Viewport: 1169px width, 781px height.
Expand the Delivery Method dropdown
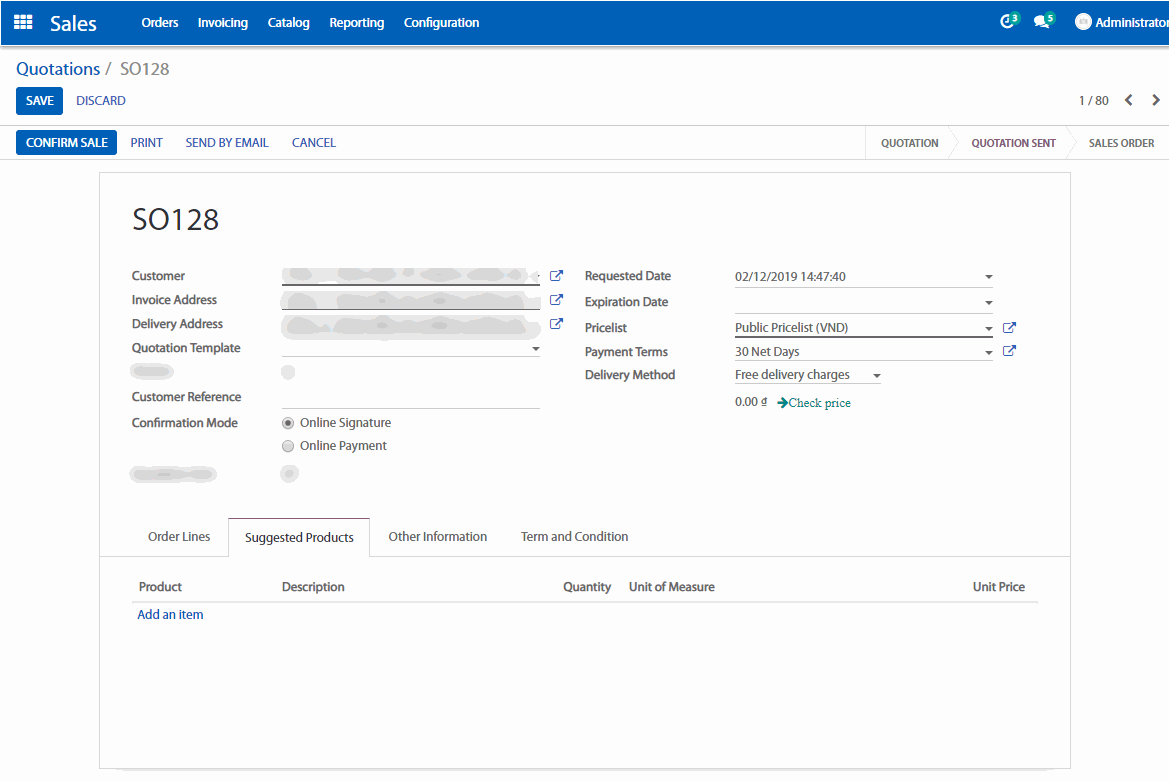coord(876,376)
